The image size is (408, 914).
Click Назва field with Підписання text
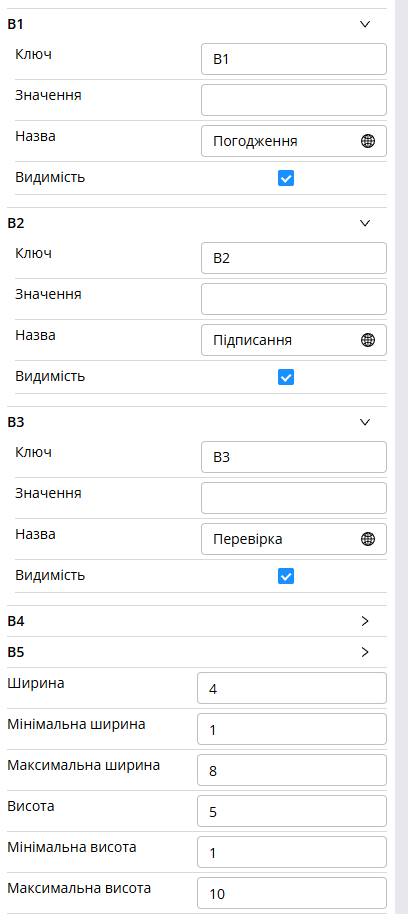pyautogui.click(x=294, y=340)
